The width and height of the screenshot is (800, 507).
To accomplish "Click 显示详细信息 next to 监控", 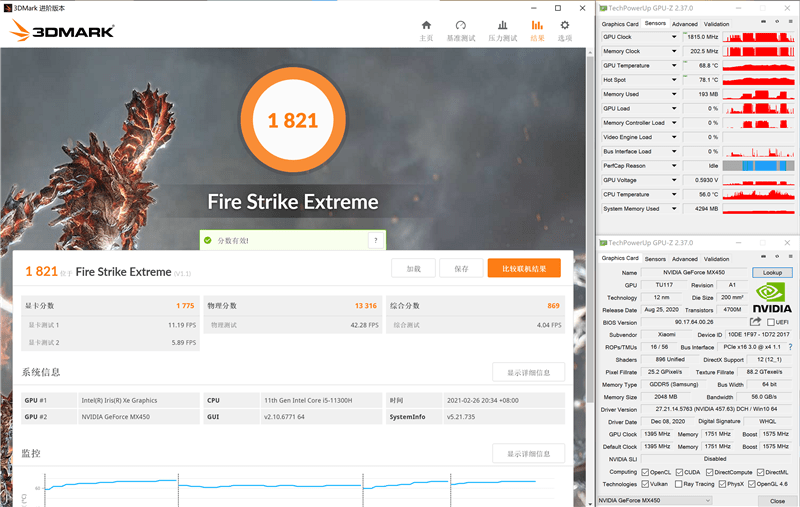I will 529,453.
